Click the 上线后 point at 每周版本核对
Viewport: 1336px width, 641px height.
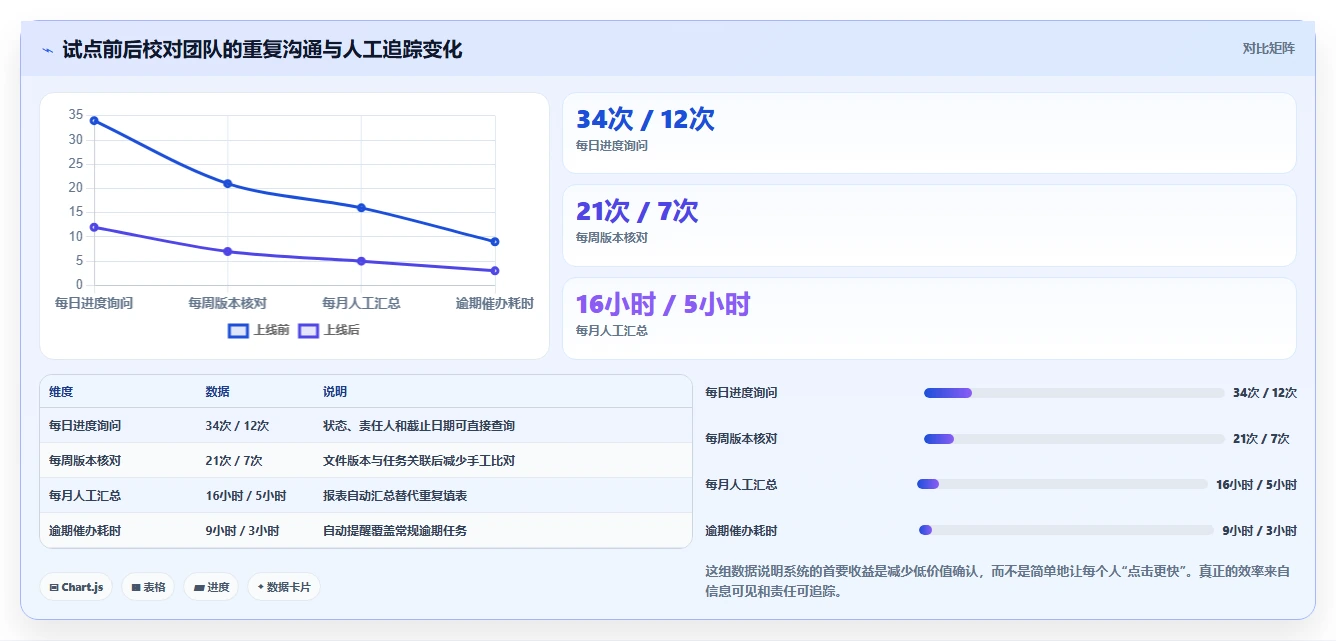pyautogui.click(x=228, y=252)
